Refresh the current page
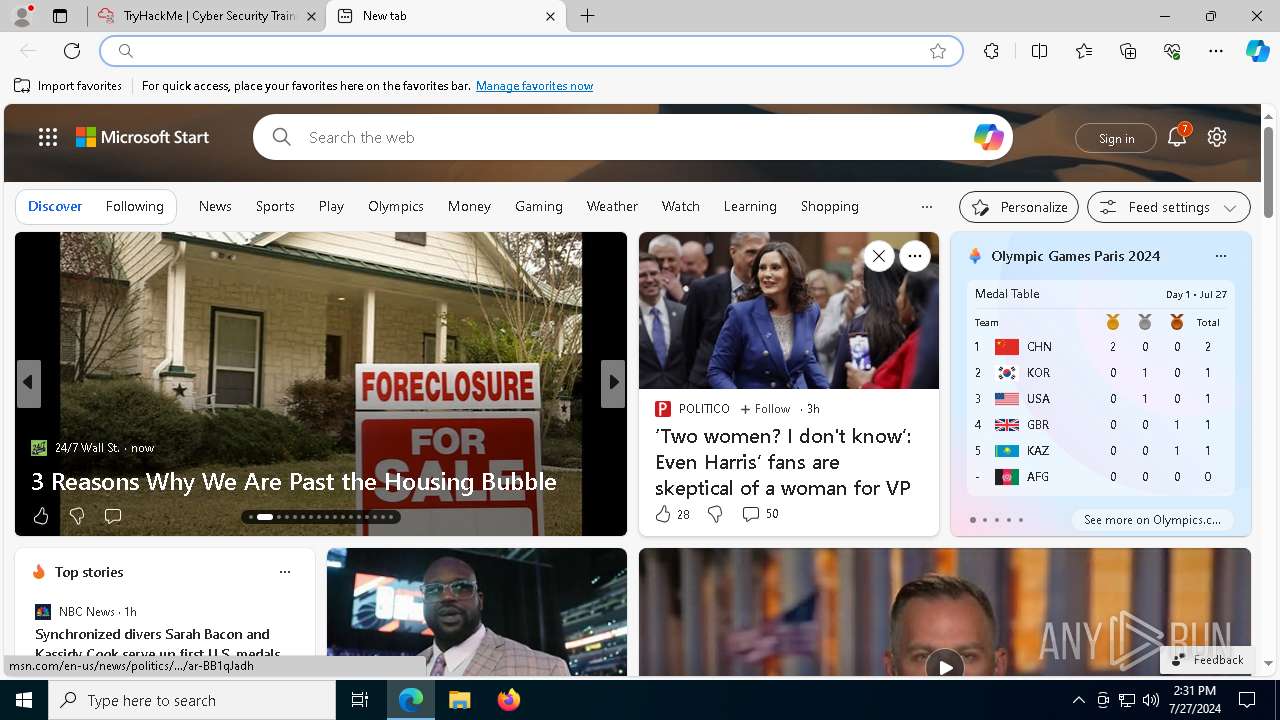This screenshot has width=1280, height=720. coord(72,51)
